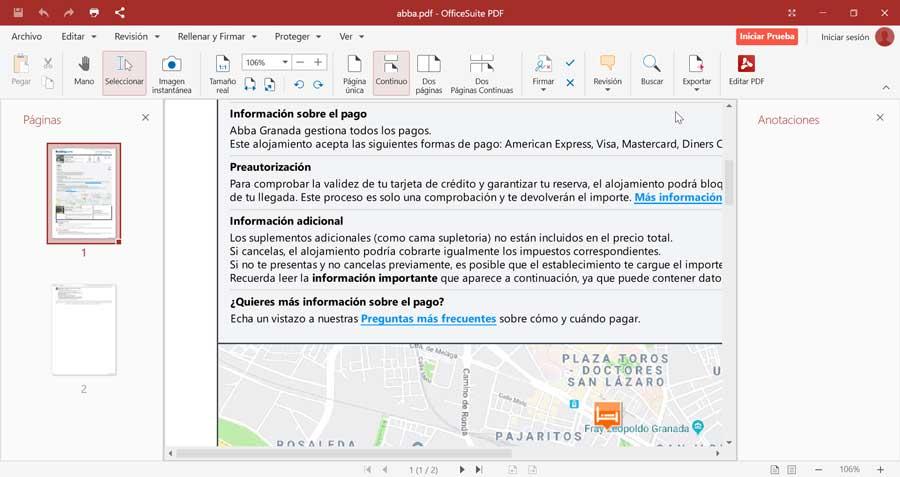Screen dimensions: 900x477
Task: Open the Más información link
Action: 678,197
